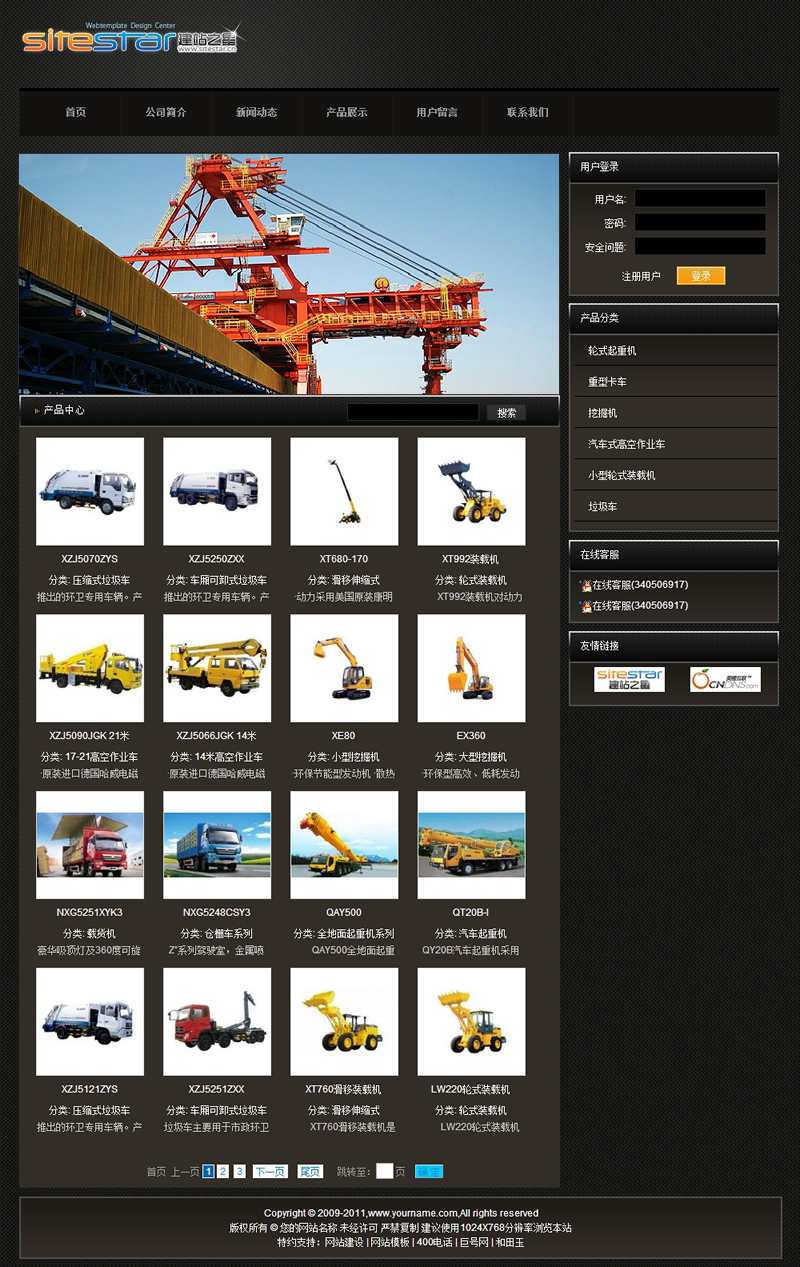Click the first online customer service icon

point(586,585)
